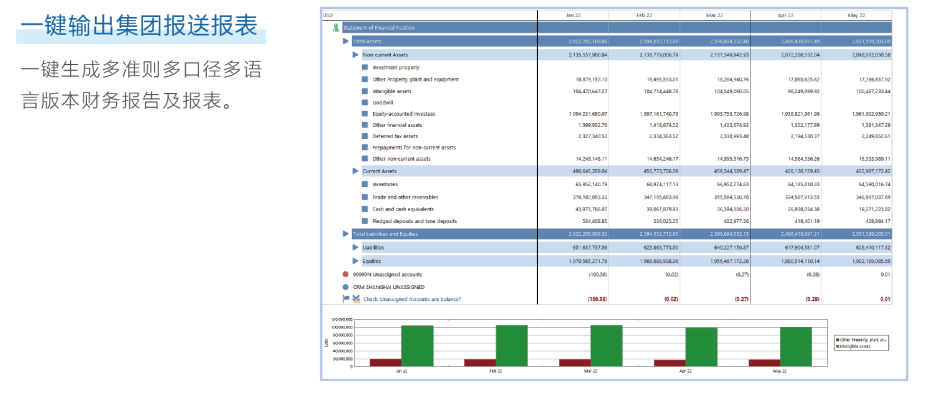Click the square icon beside Goodwill
The height and width of the screenshot is (395, 930).
(x=365, y=103)
